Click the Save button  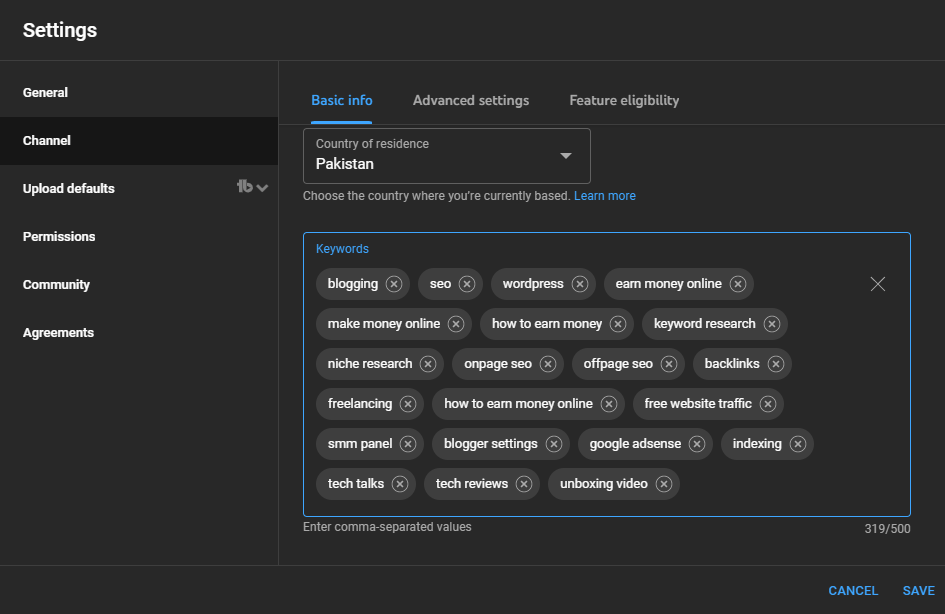pos(918,591)
